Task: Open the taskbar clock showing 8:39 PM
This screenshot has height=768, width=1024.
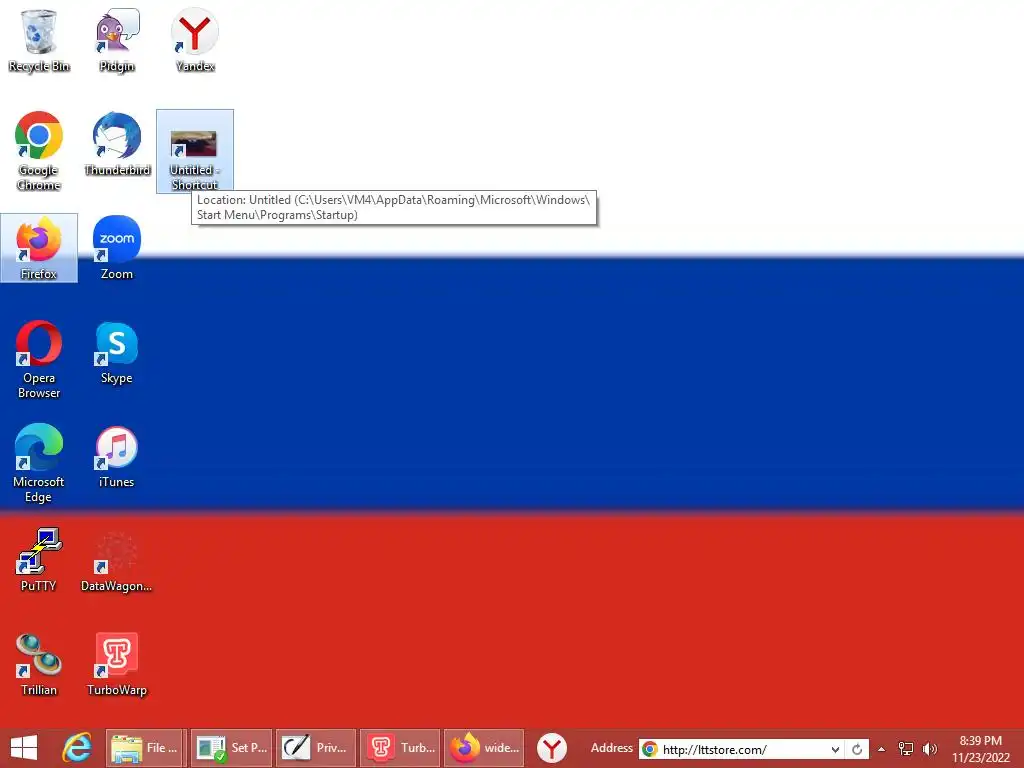Action: (x=981, y=749)
